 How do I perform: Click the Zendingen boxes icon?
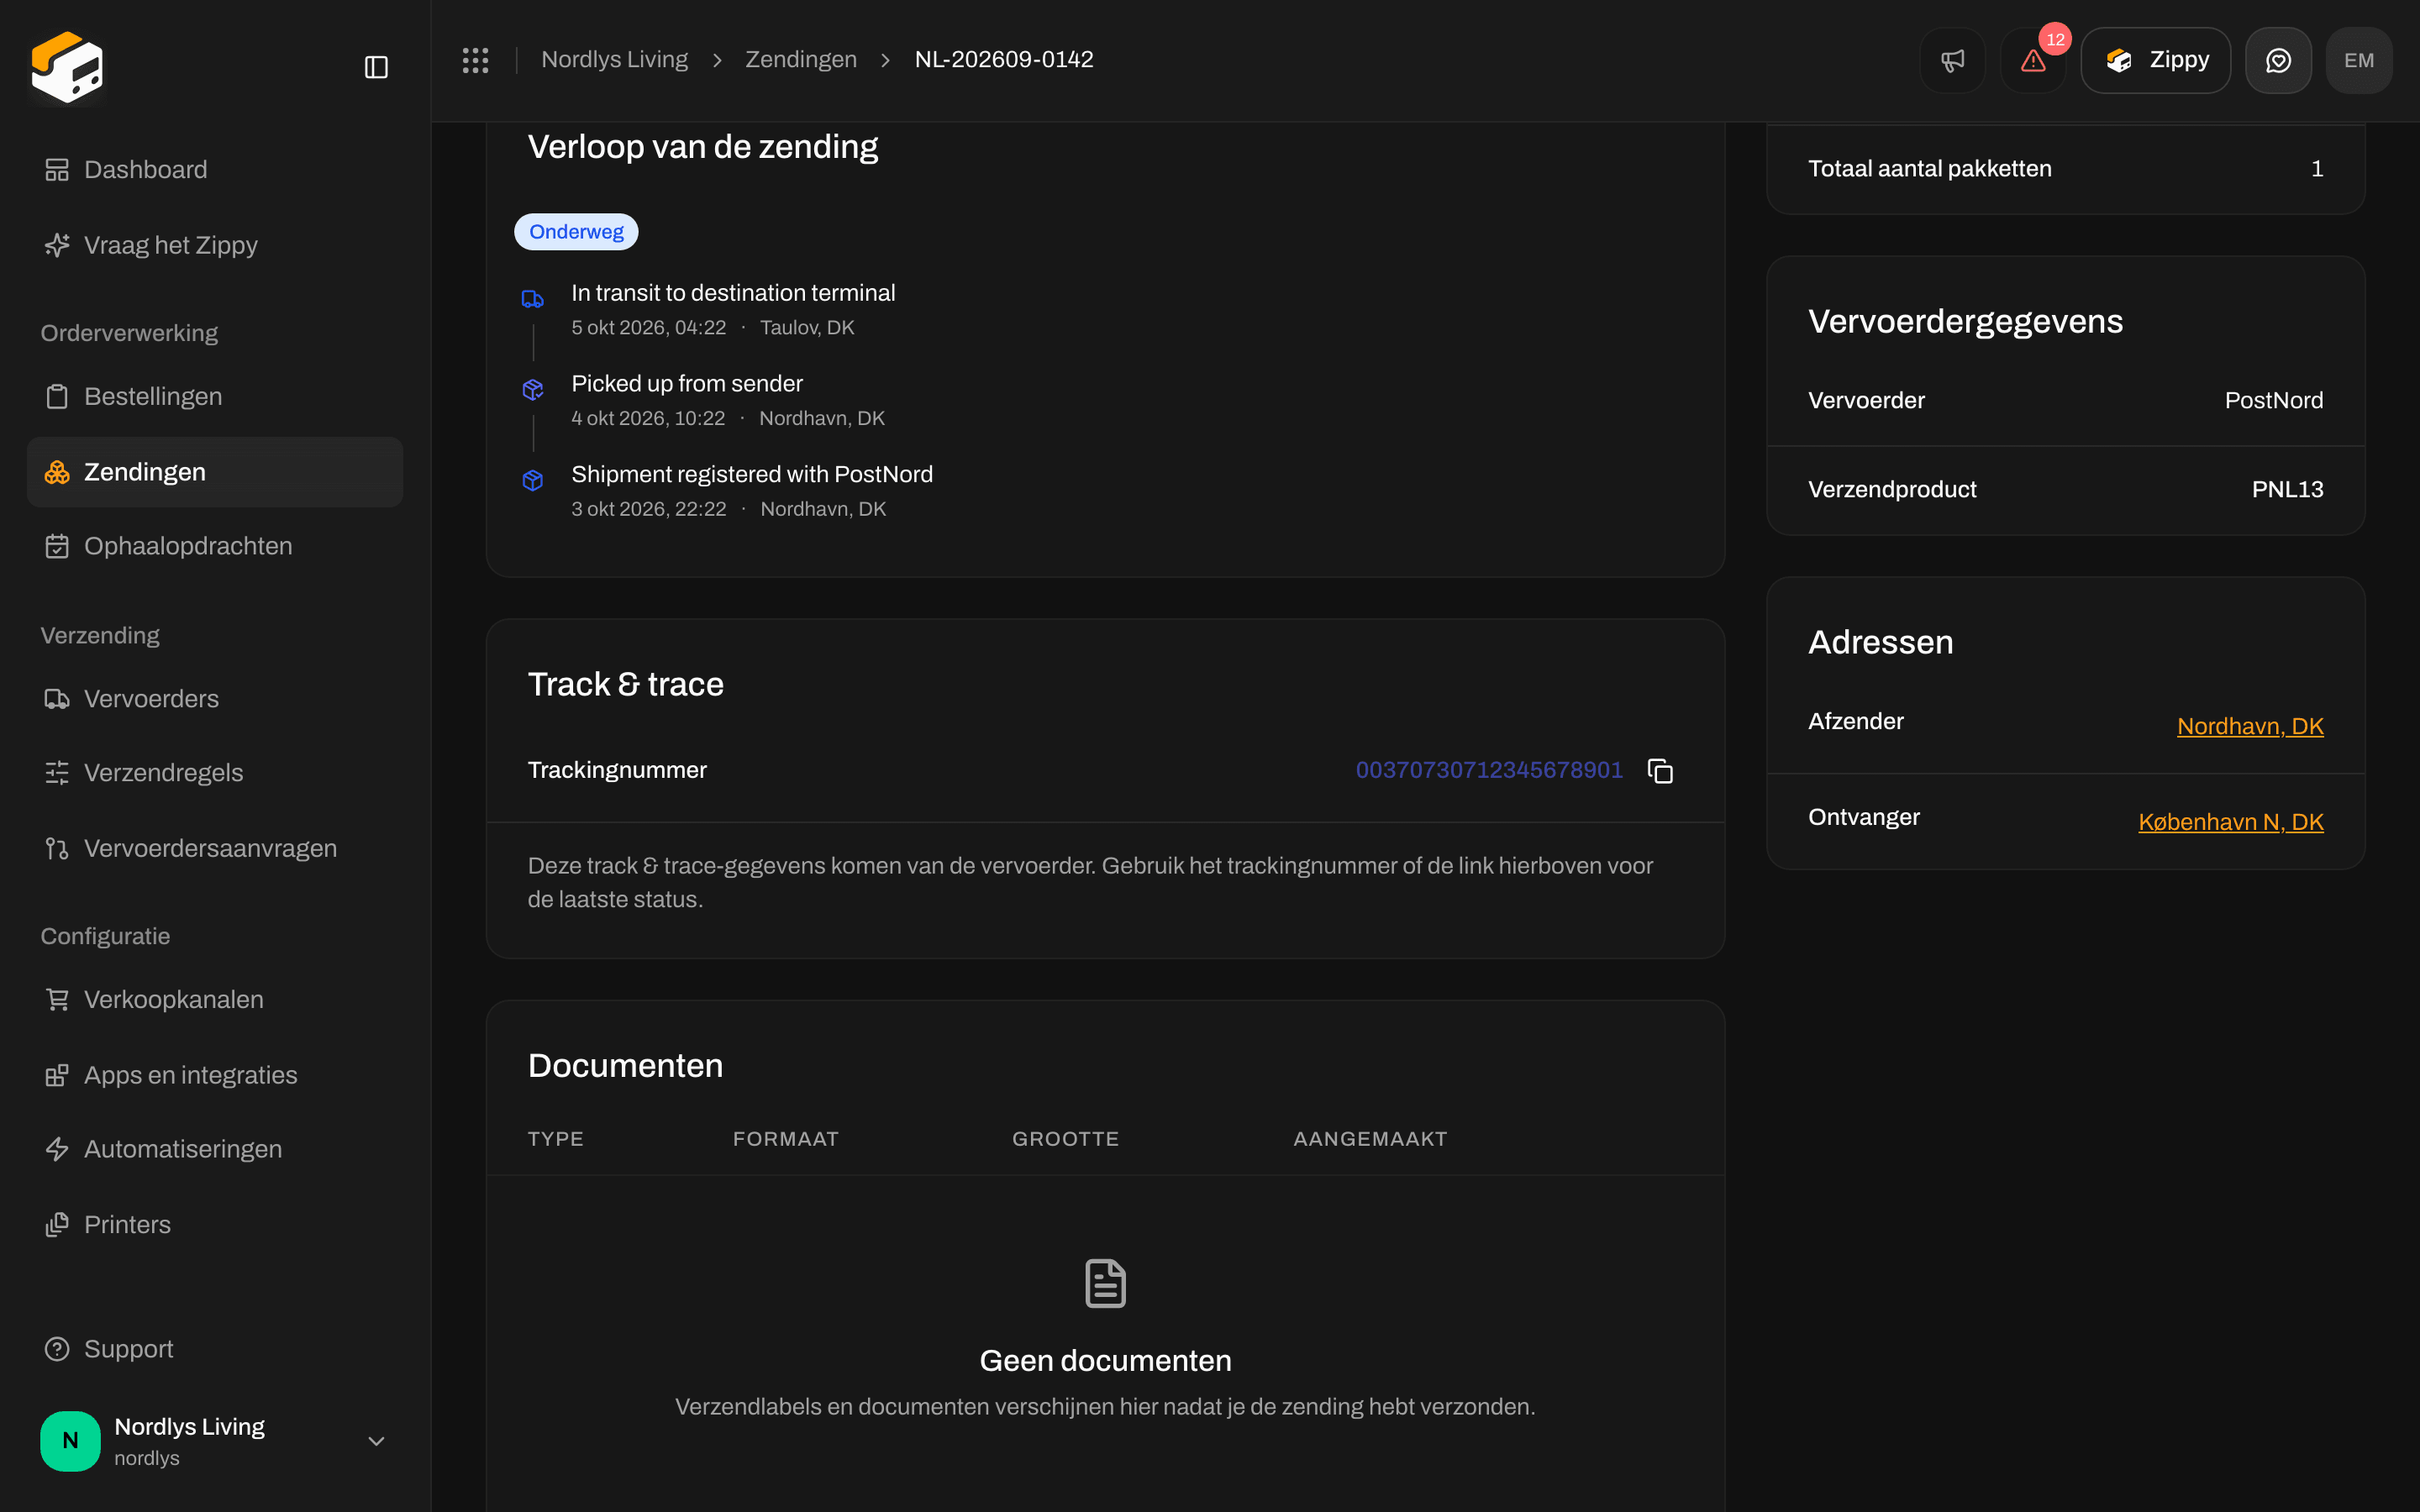(x=57, y=472)
